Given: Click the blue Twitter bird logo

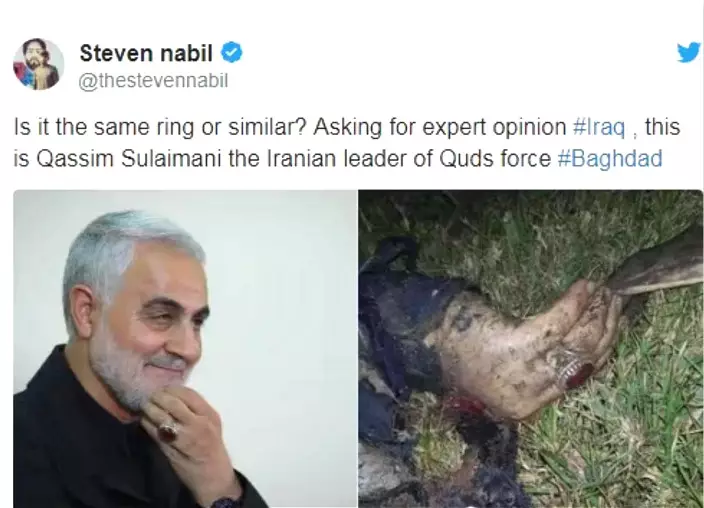Looking at the screenshot, I should [x=690, y=53].
